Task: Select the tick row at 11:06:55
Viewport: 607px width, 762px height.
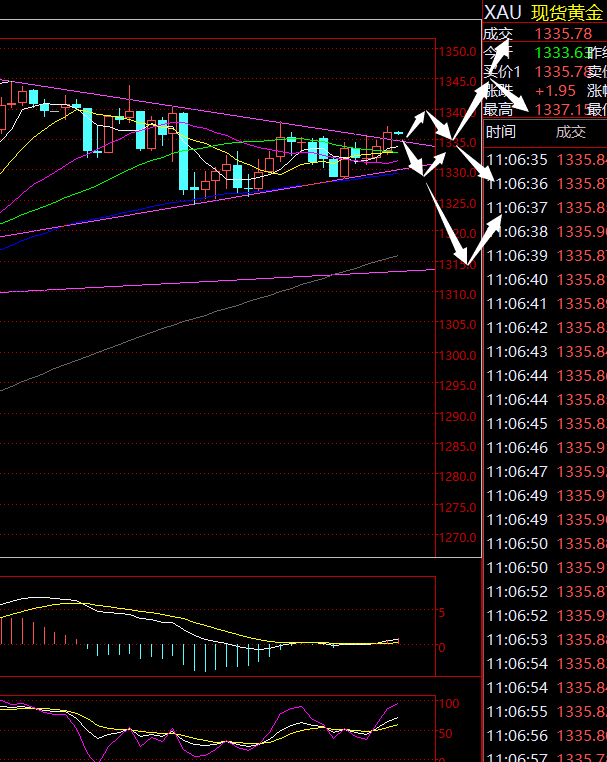Action: coord(546,712)
